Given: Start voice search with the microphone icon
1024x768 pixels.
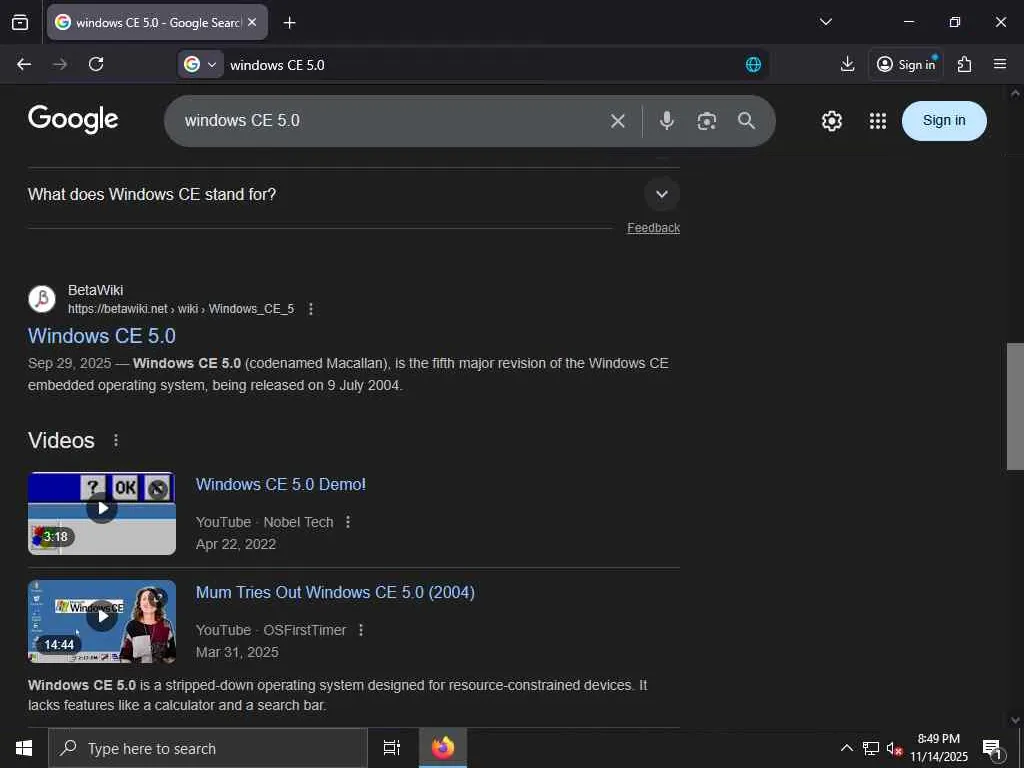Looking at the screenshot, I should coord(667,121).
